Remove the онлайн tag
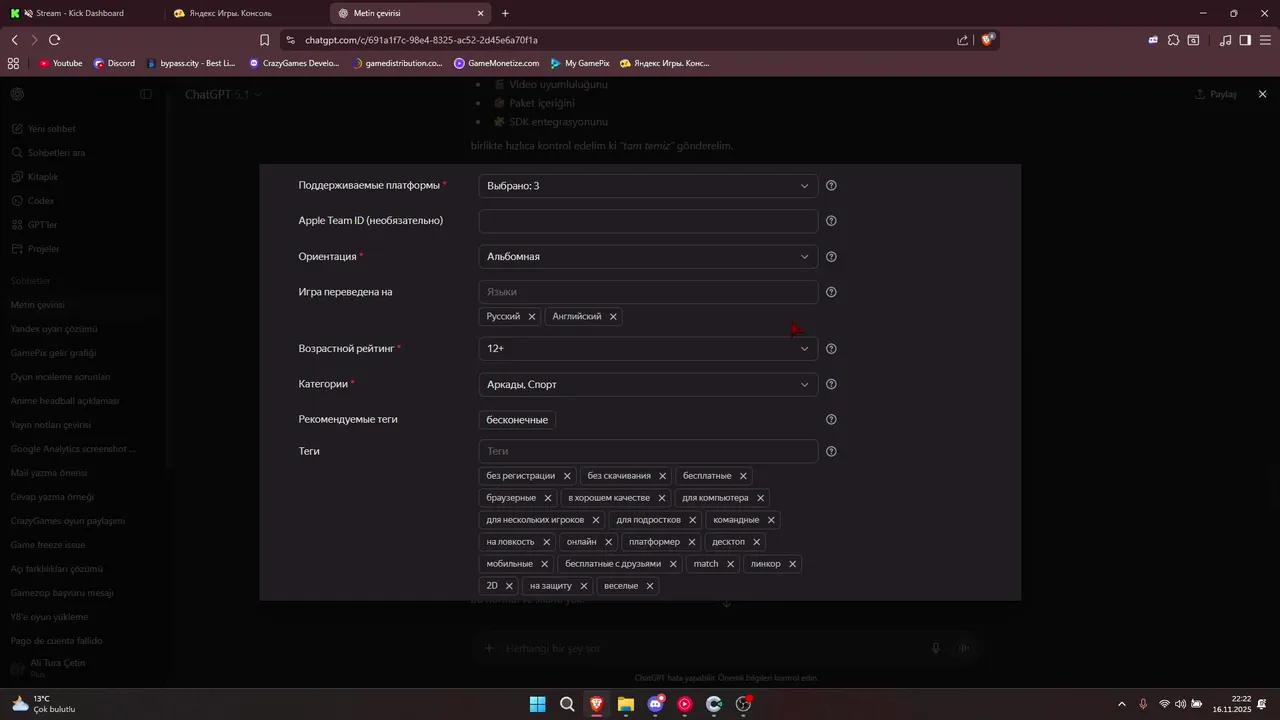1280x720 pixels. coord(608,542)
